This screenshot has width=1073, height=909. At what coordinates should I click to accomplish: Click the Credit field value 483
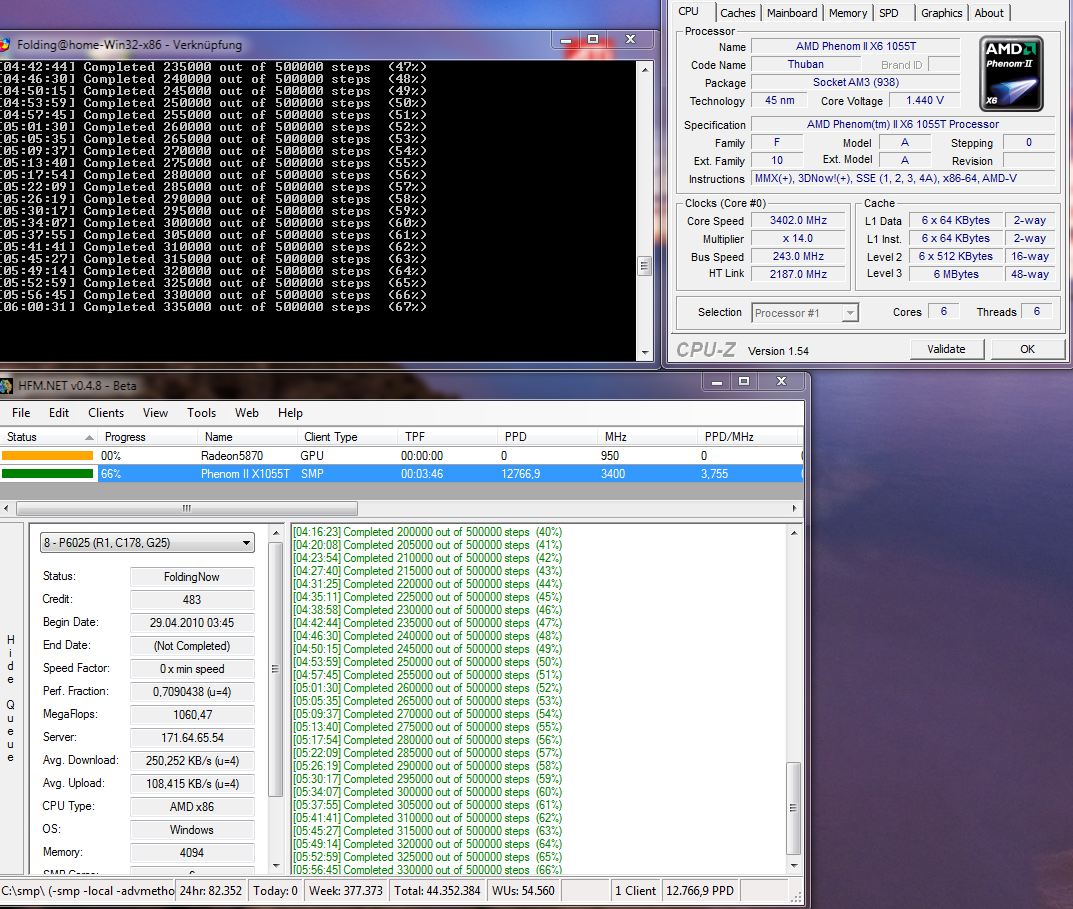click(192, 600)
